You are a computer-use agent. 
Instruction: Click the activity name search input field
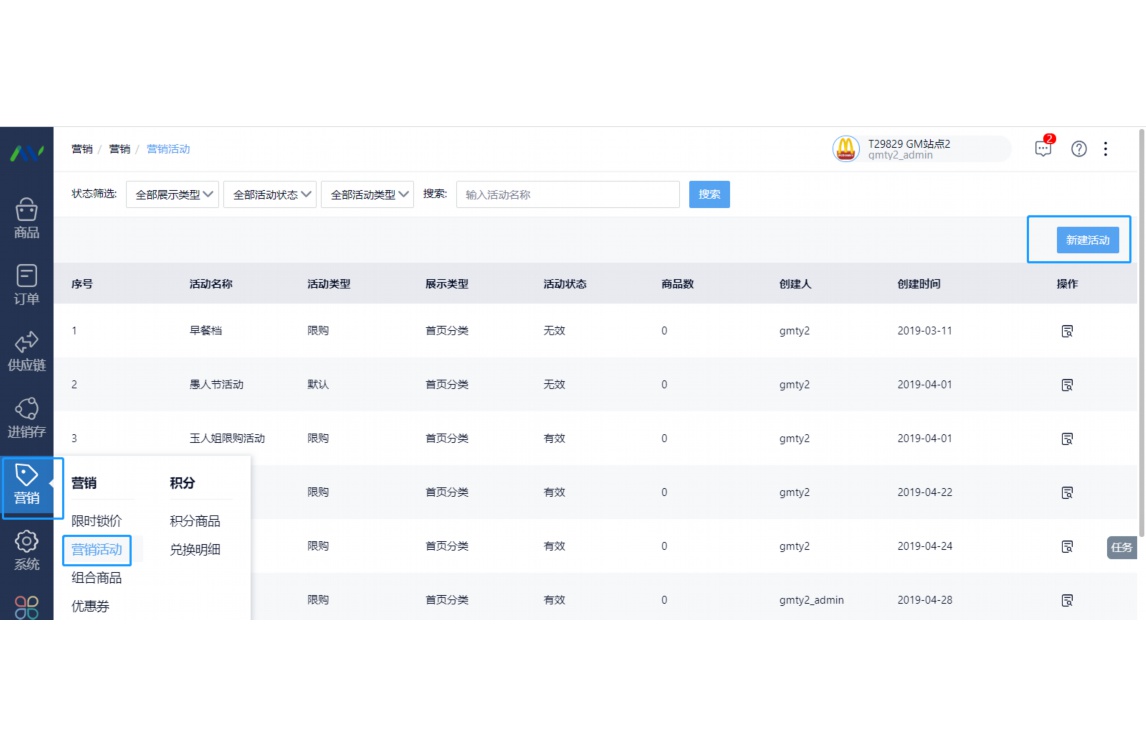click(x=567, y=194)
